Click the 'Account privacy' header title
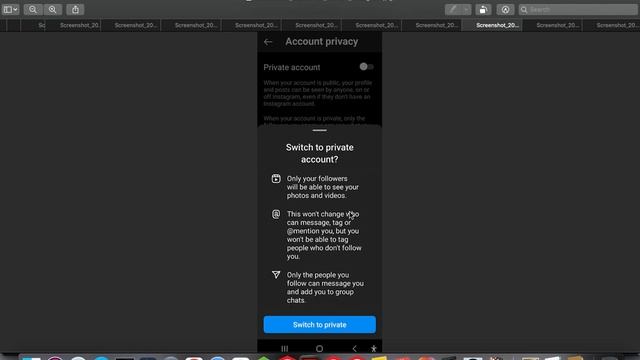The width and height of the screenshot is (640, 360). (322, 42)
